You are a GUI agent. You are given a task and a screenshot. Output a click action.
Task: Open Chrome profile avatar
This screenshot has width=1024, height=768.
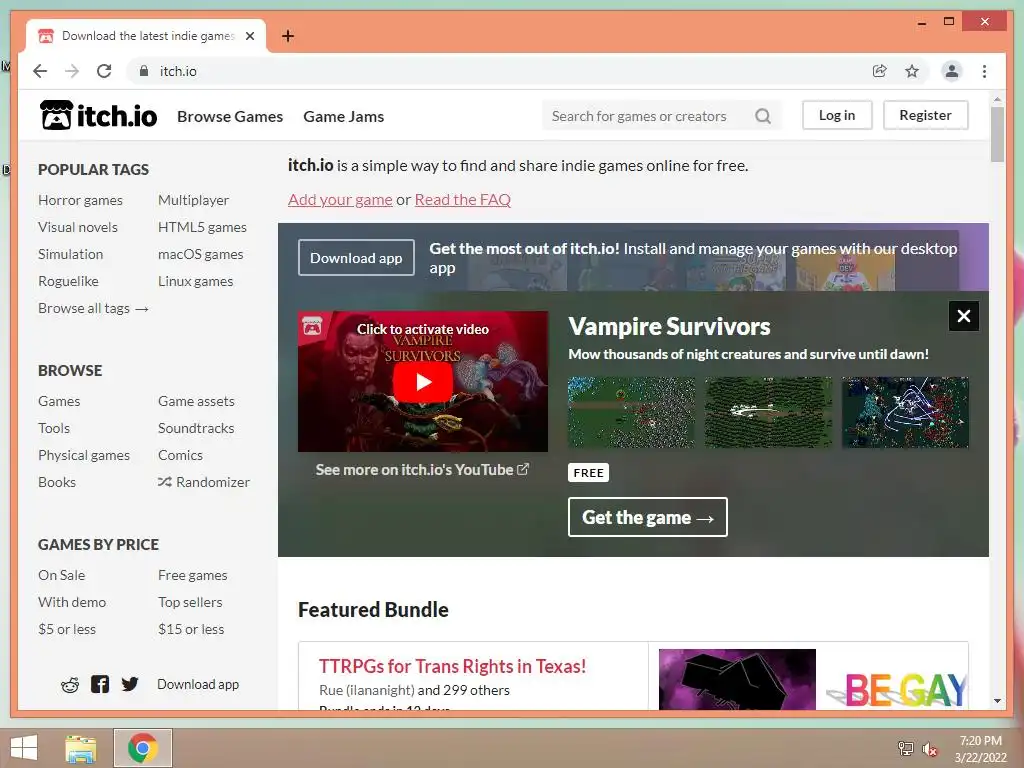[952, 71]
